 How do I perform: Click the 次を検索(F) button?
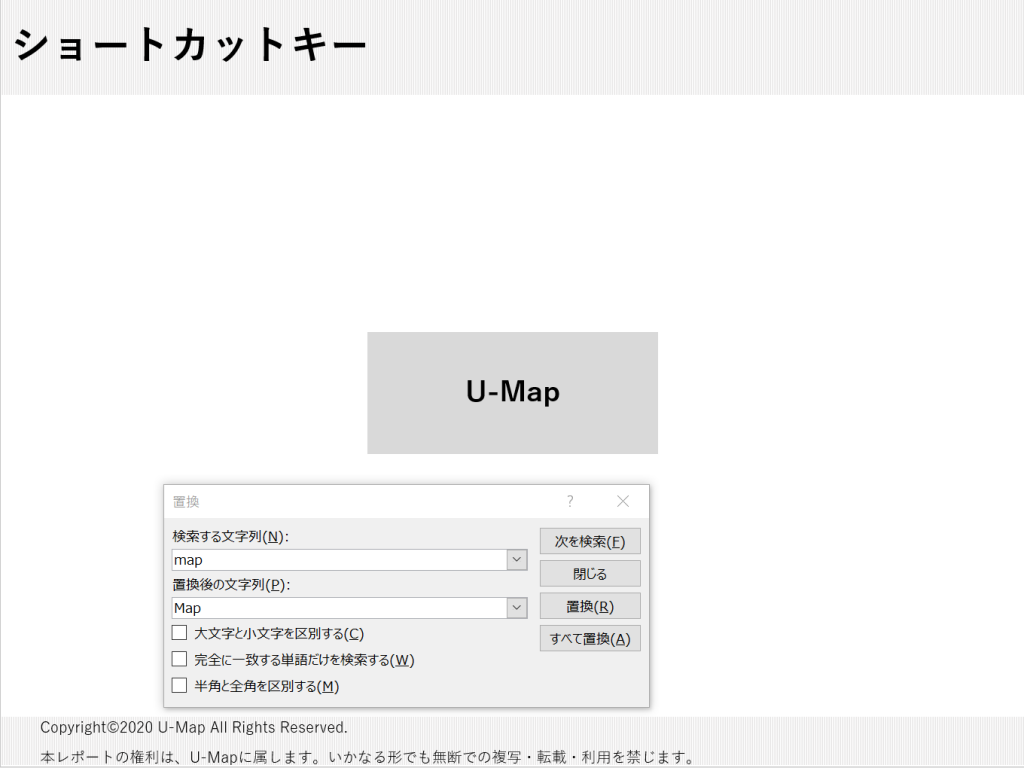(590, 541)
